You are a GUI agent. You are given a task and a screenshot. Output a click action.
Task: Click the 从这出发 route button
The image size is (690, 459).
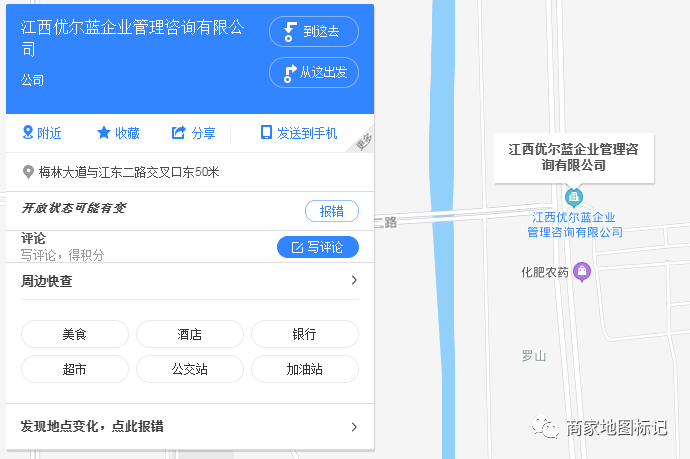click(313, 73)
